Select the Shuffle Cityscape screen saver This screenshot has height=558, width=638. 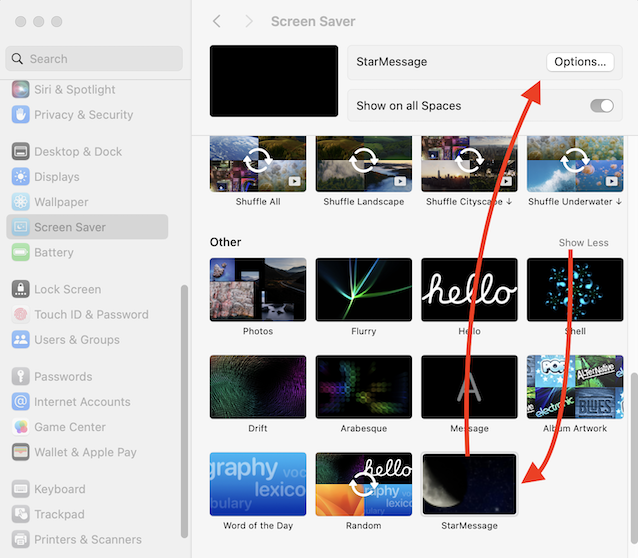[x=469, y=164]
